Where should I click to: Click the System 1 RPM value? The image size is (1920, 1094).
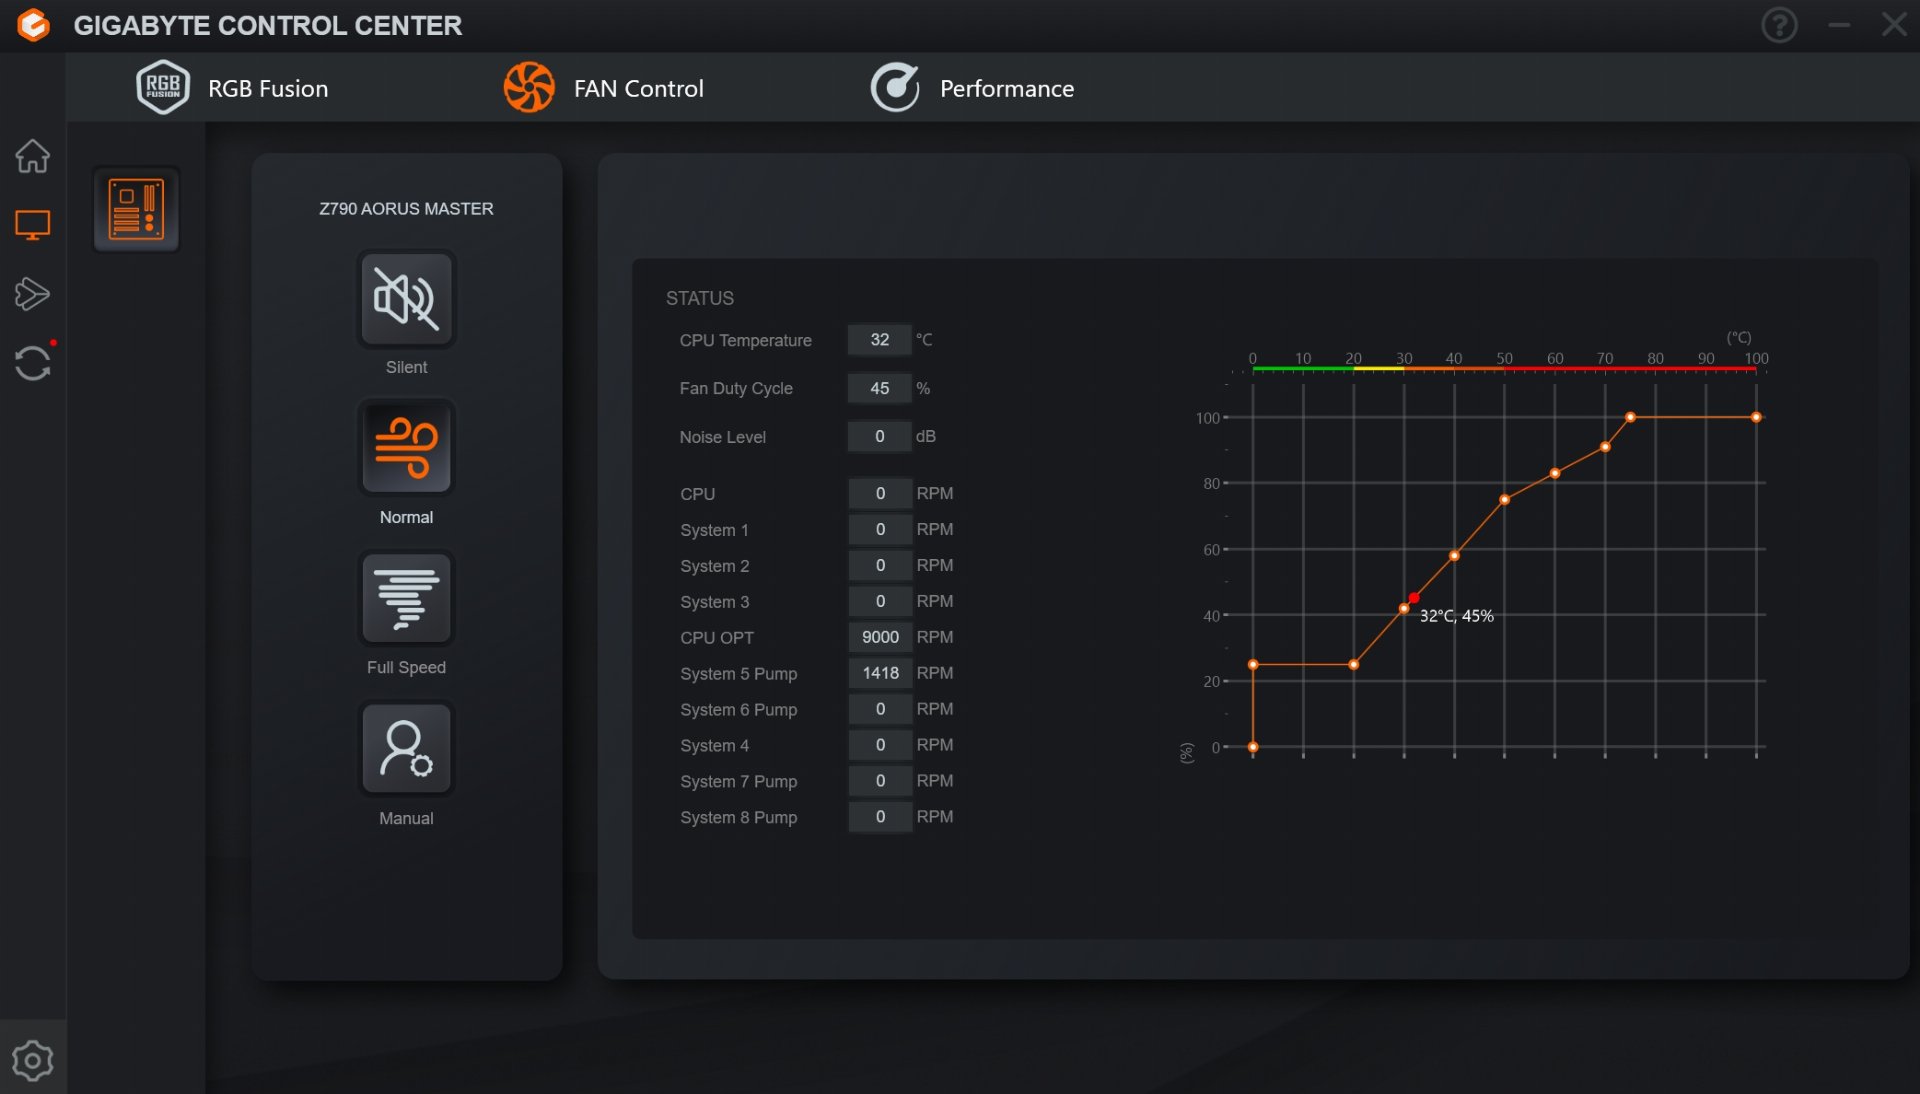point(880,529)
